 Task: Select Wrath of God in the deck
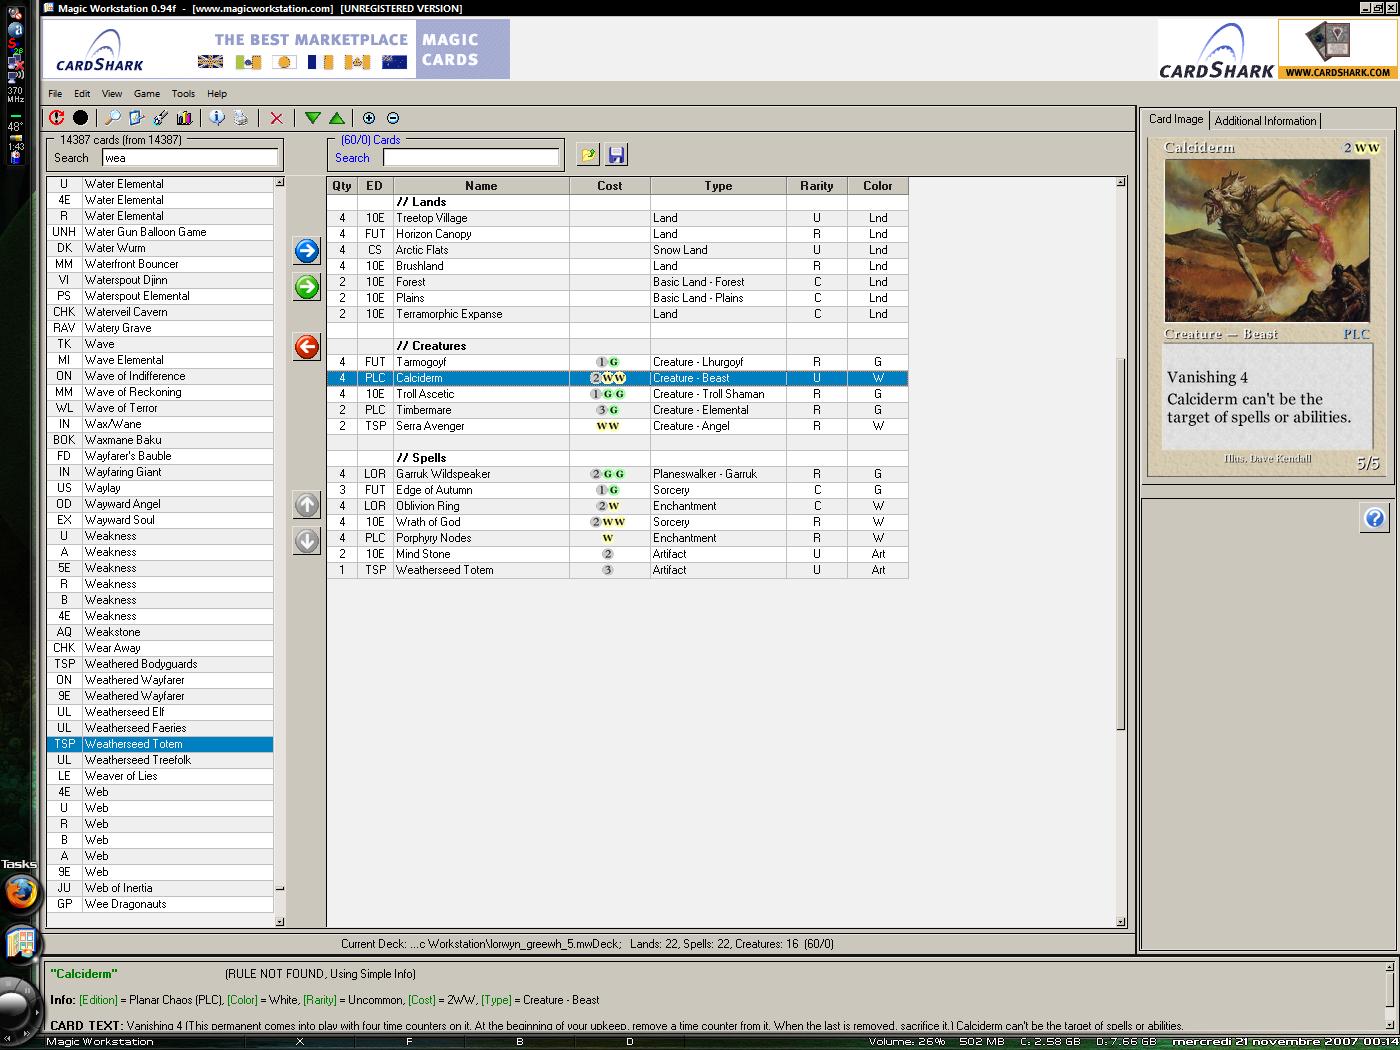point(617,522)
